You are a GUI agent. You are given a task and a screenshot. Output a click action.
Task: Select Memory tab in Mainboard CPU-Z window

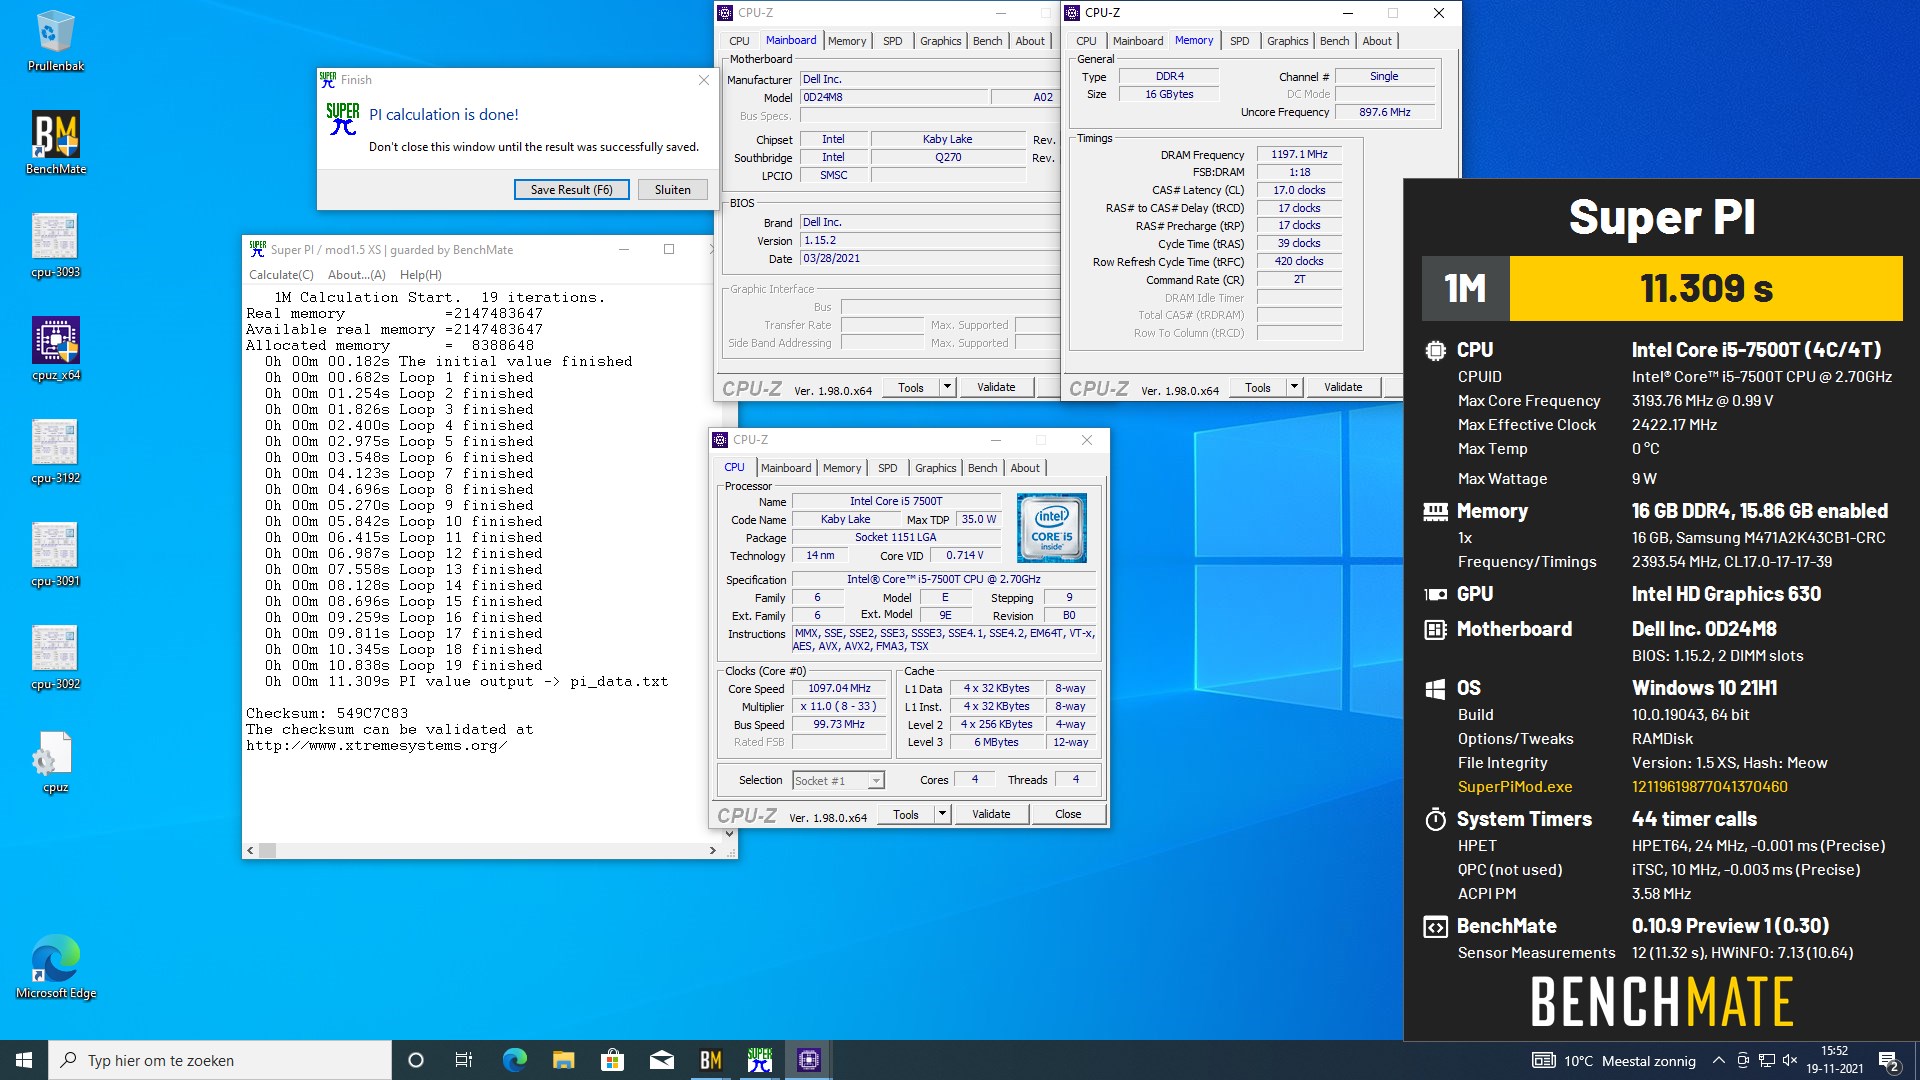pos(847,41)
